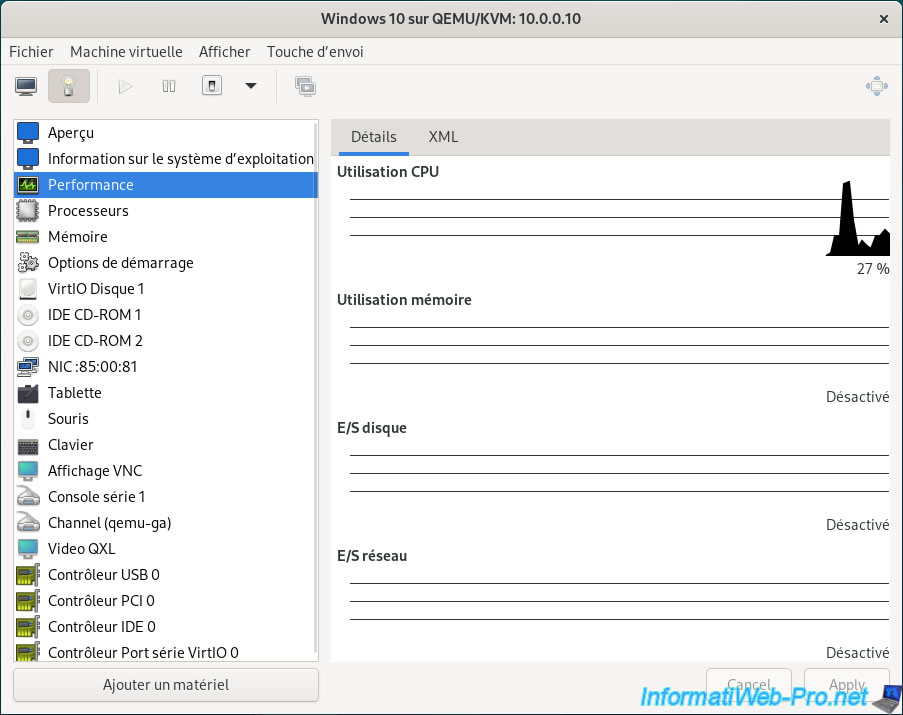This screenshot has height=715, width=903.
Task: Select the VirtIO Disque 1 icon
Action: 28,288
